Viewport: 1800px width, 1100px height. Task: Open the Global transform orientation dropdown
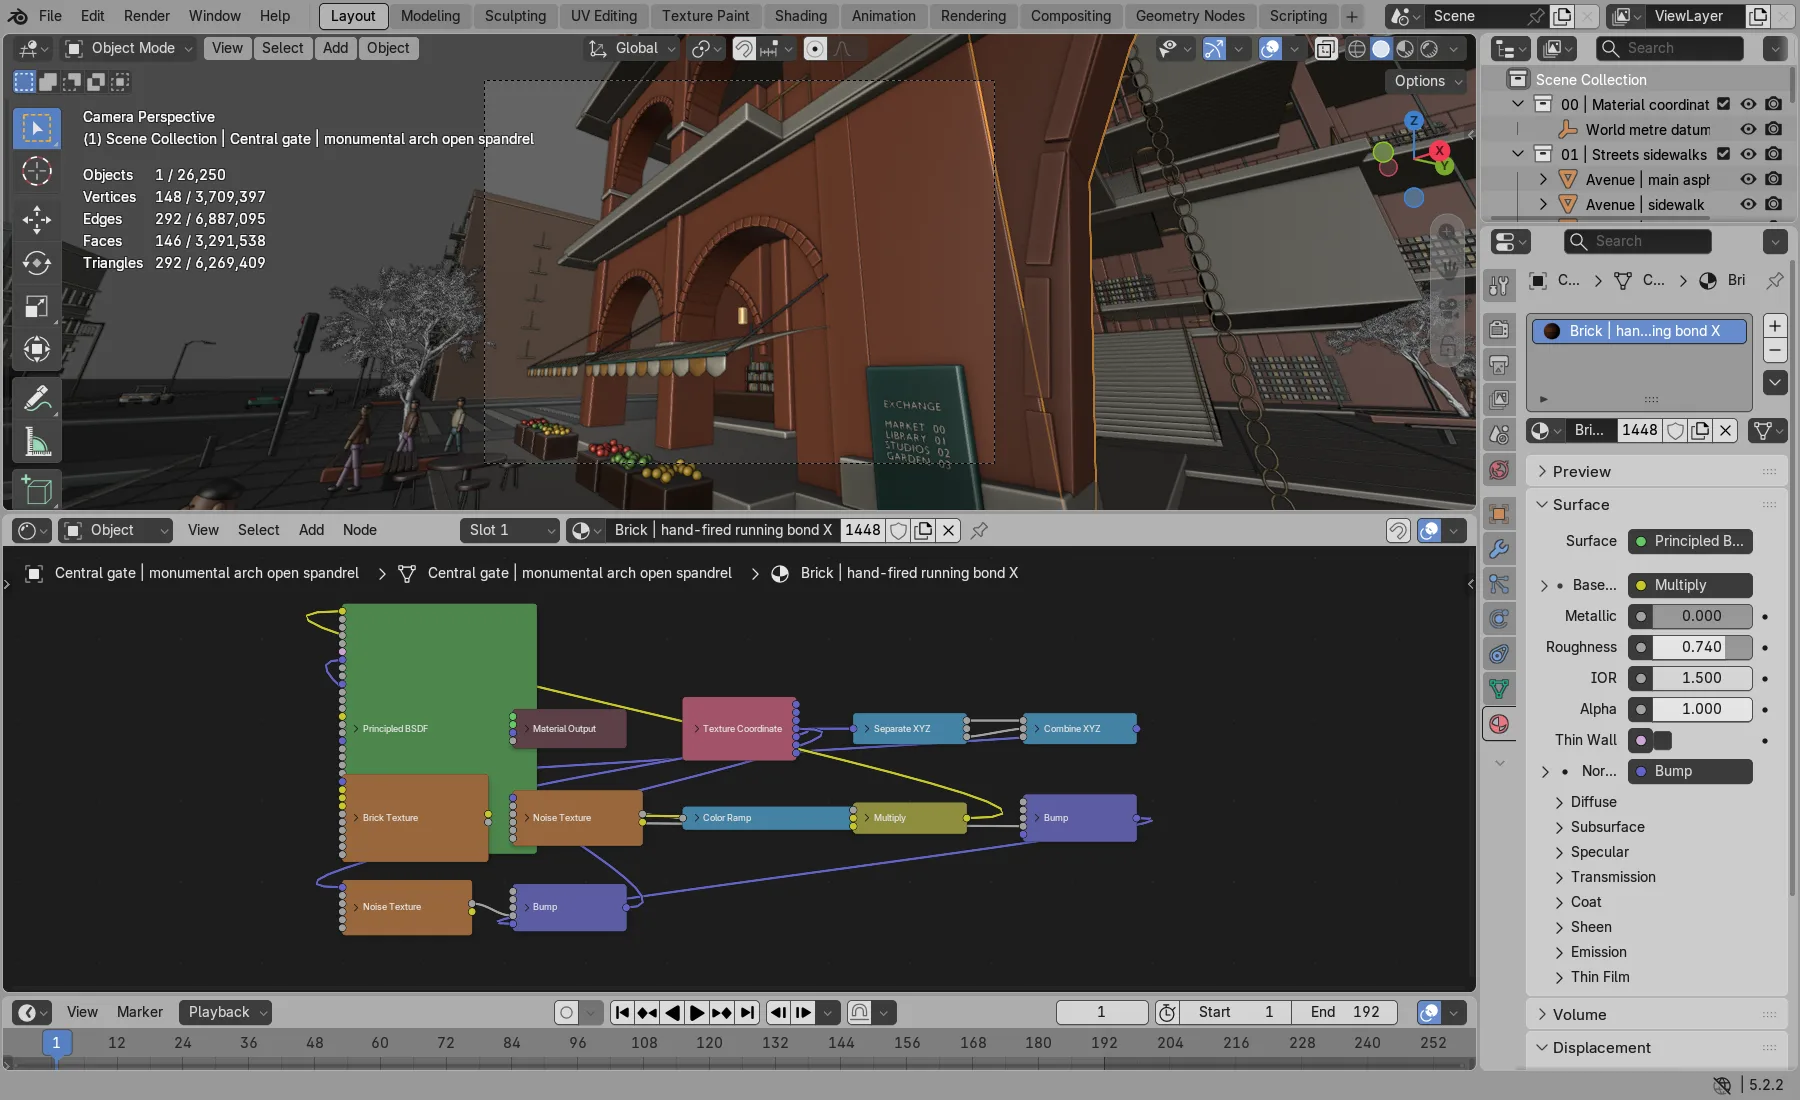(x=633, y=48)
